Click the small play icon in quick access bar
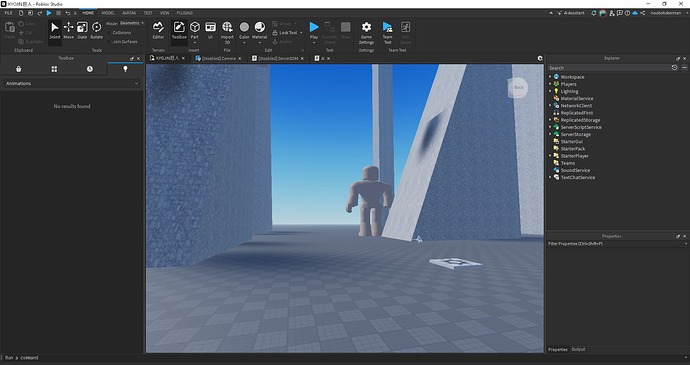690x365 pixels. coord(49,13)
